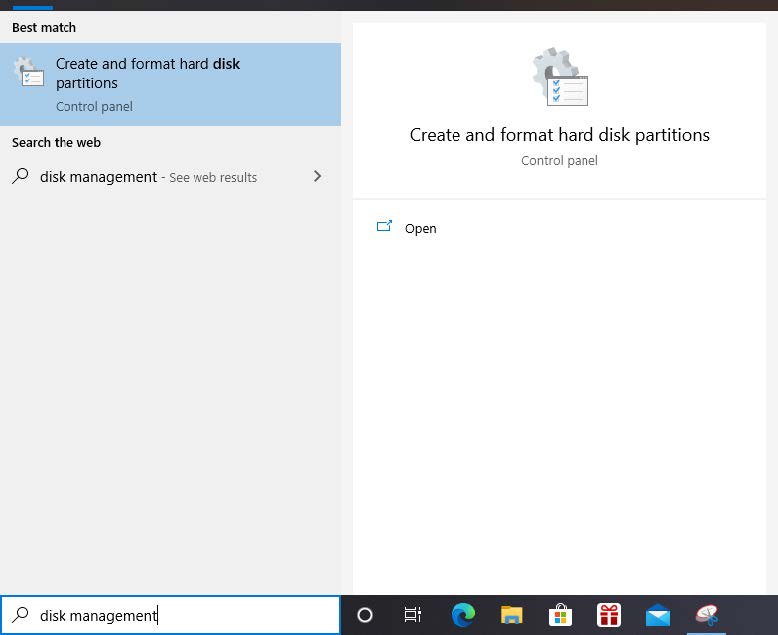Image resolution: width=778 pixels, height=635 pixels.
Task: Click the gear checklist icon in Best match
Action: click(x=28, y=73)
